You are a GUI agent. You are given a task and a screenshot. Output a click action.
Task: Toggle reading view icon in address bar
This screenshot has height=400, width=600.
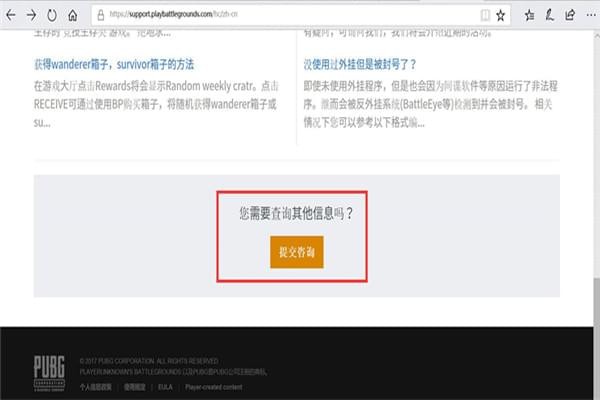485,15
